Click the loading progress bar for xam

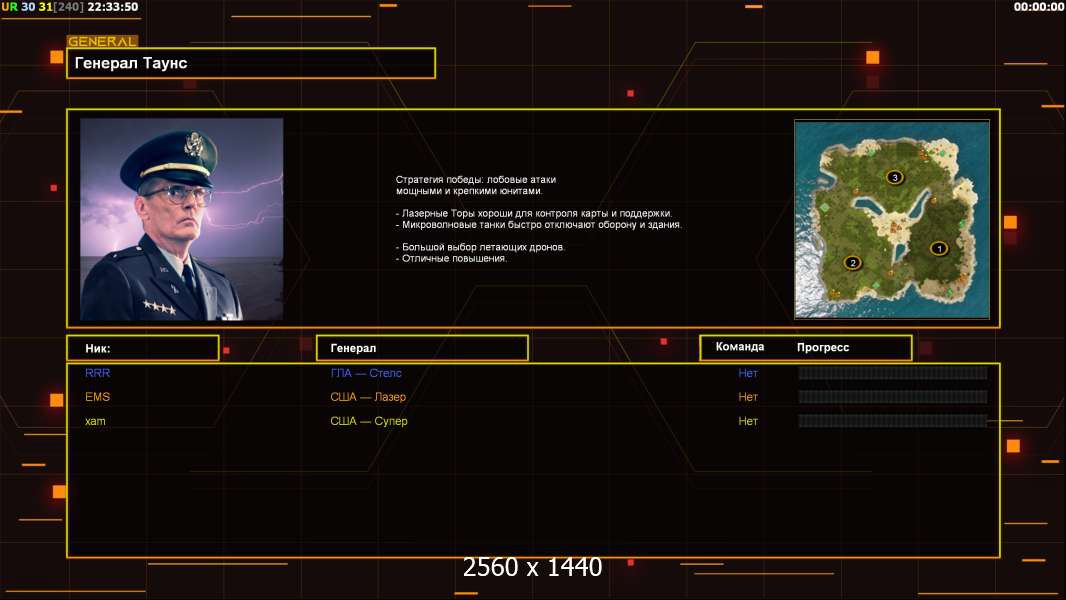point(893,421)
